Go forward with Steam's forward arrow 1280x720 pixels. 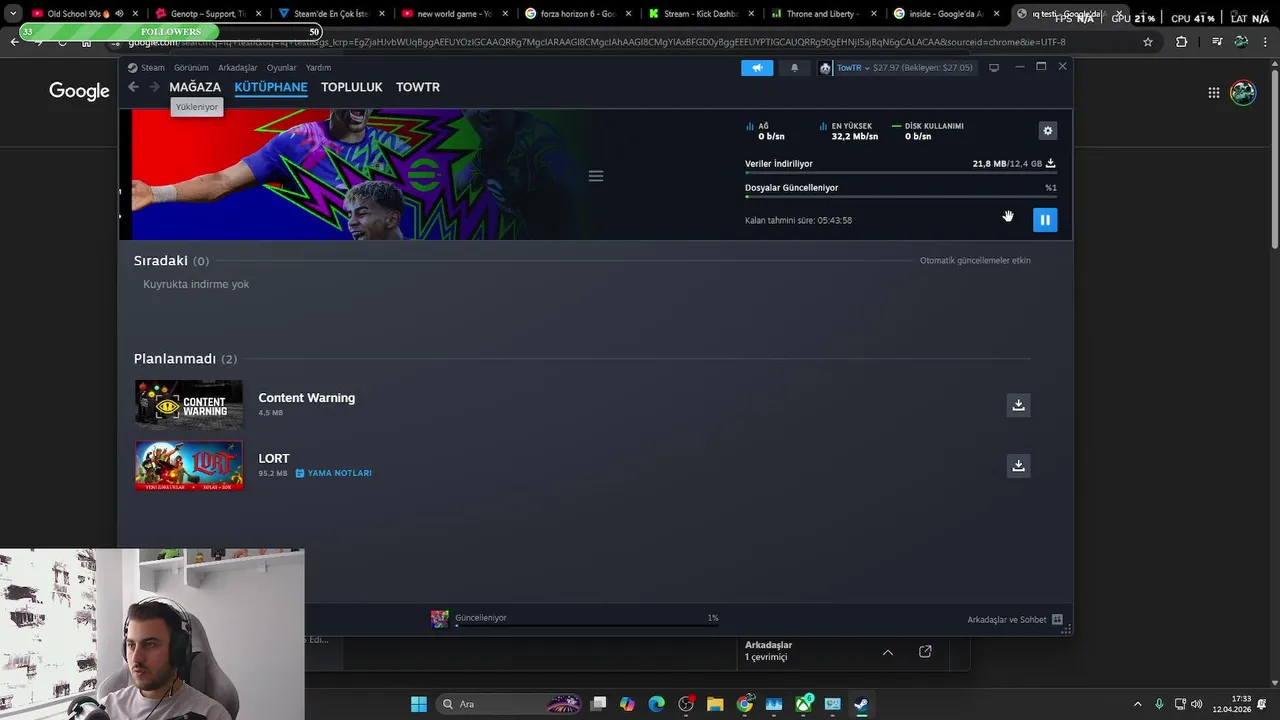click(x=154, y=87)
